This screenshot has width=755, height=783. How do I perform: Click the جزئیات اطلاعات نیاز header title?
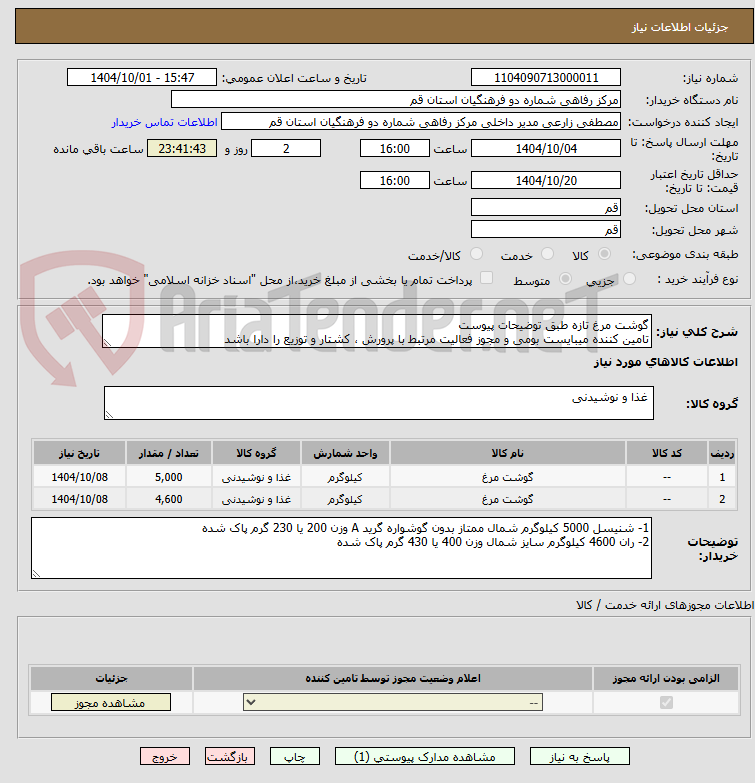pos(680,27)
